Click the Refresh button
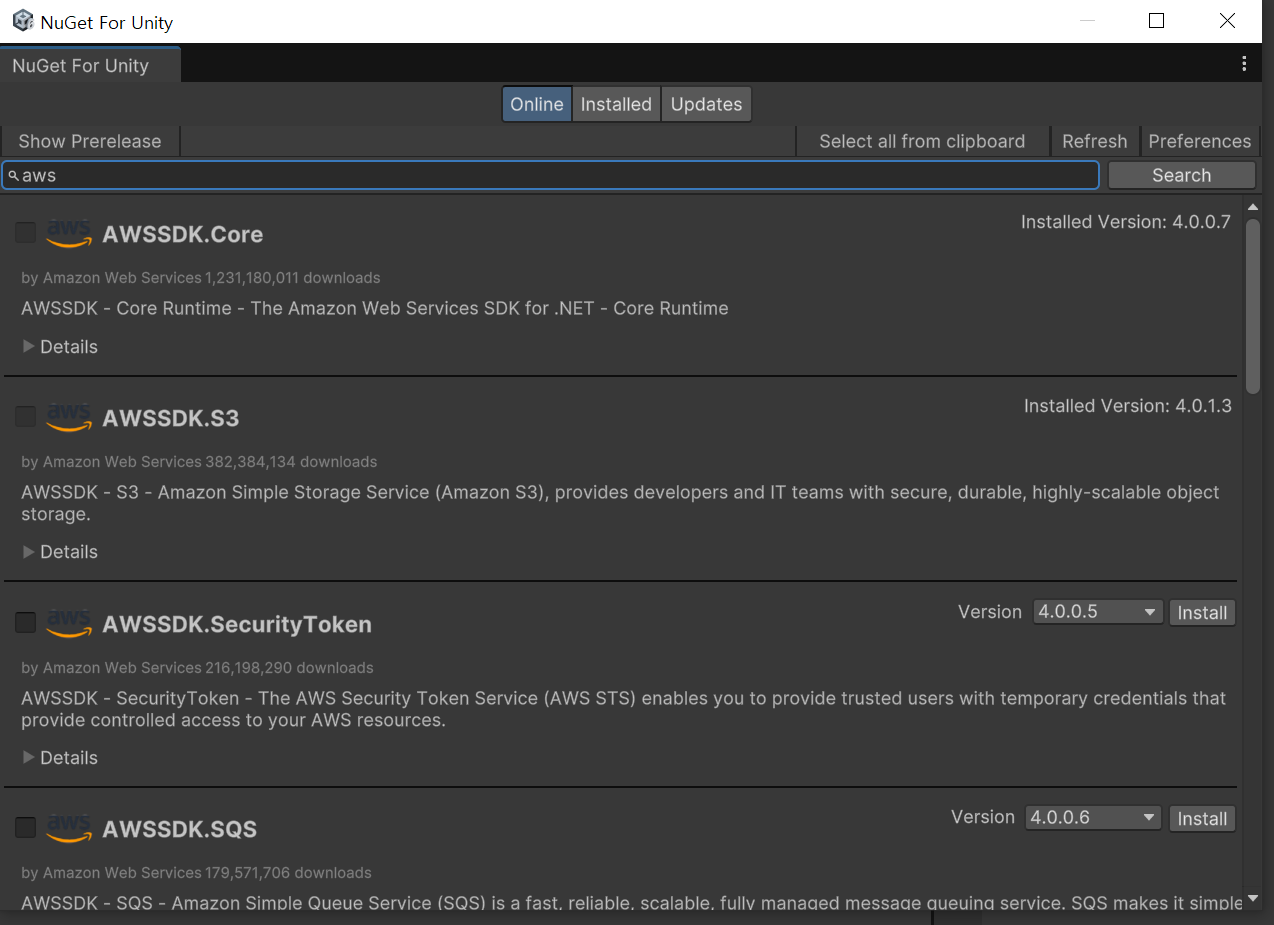 tap(1095, 141)
